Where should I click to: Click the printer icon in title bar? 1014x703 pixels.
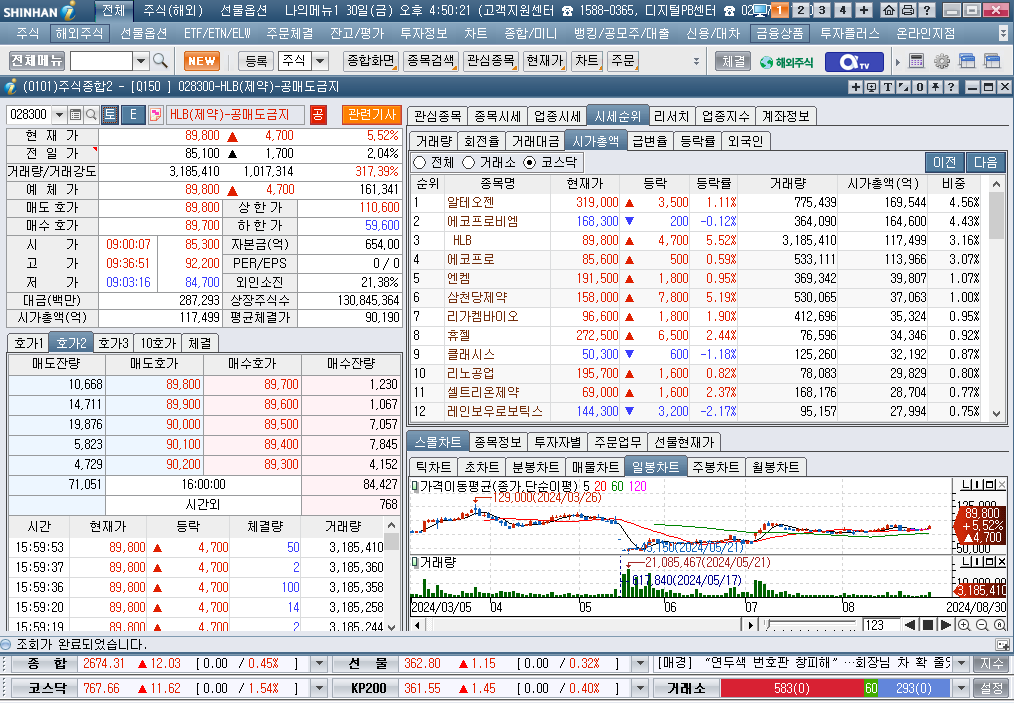pos(907,10)
